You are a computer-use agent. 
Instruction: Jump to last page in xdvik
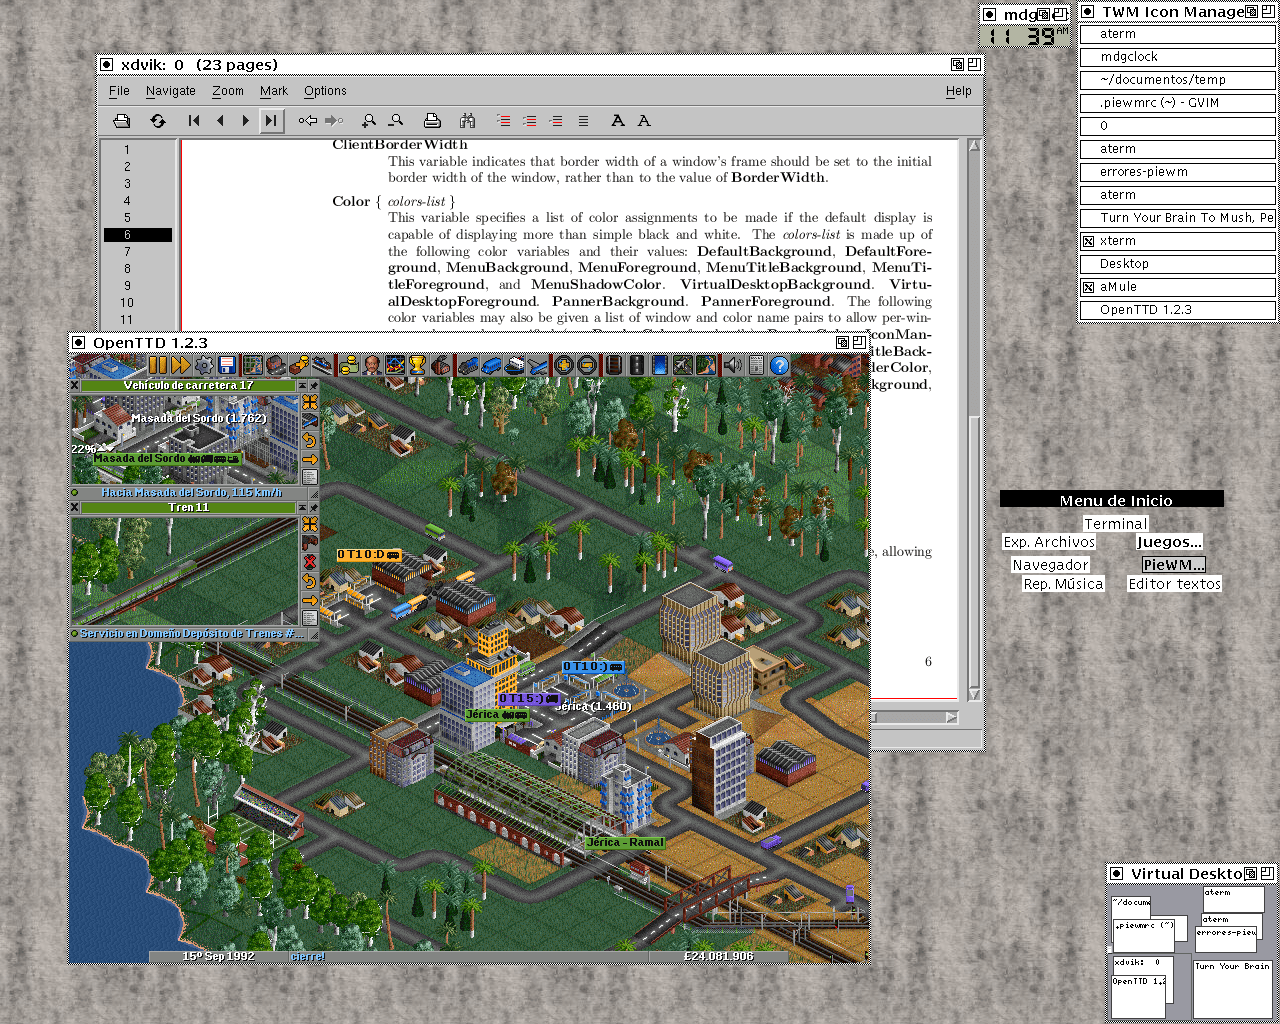271,121
